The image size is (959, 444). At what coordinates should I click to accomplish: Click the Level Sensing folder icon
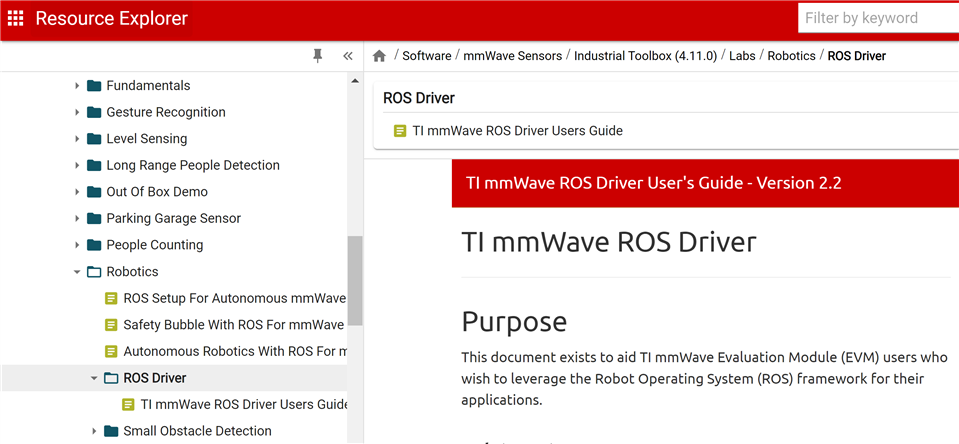94,139
